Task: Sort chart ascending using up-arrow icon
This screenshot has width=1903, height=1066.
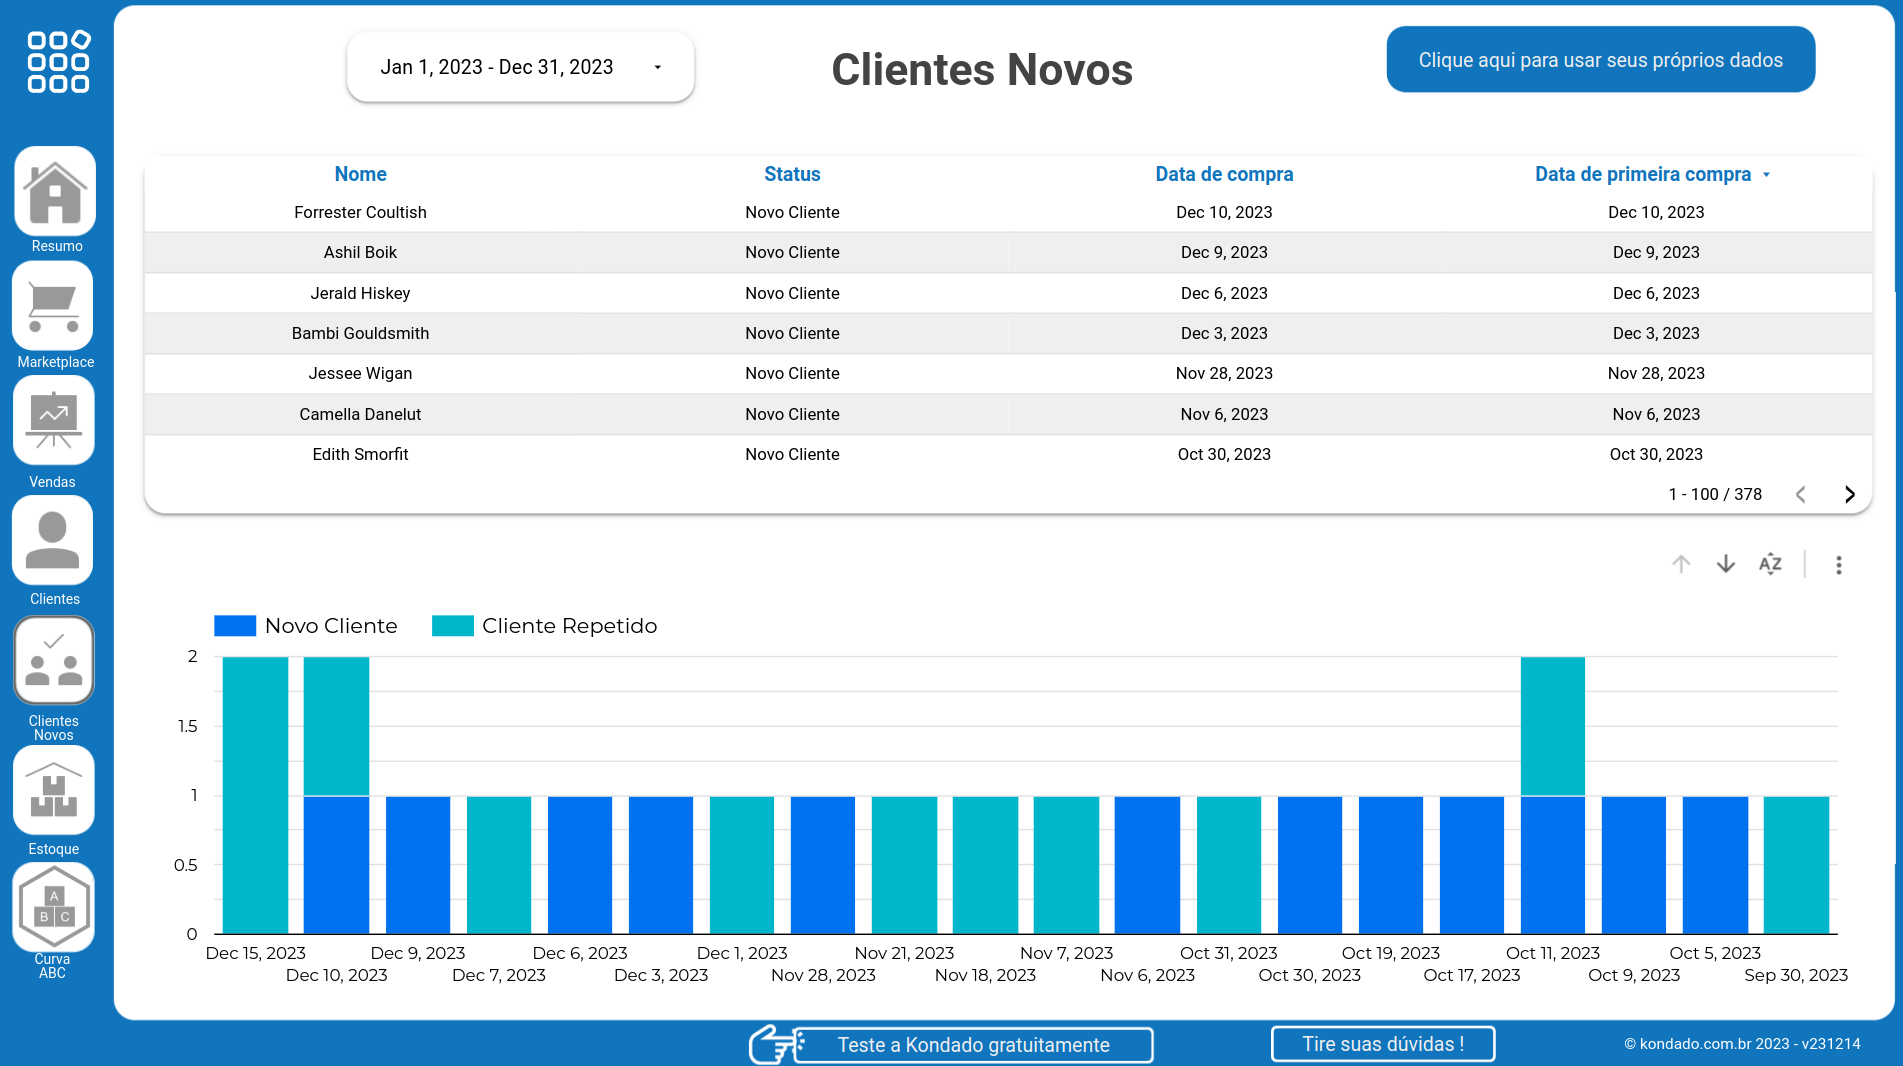Action: pyautogui.click(x=1681, y=563)
